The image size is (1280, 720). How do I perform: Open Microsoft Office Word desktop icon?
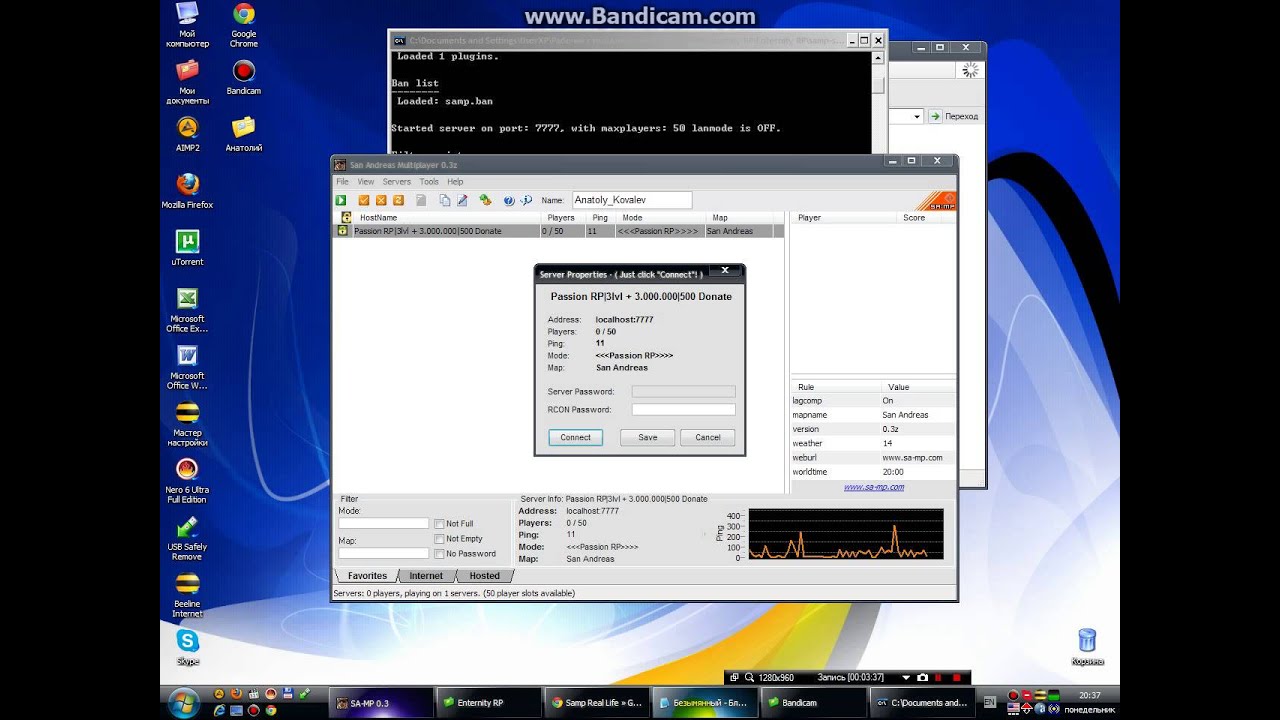[187, 367]
